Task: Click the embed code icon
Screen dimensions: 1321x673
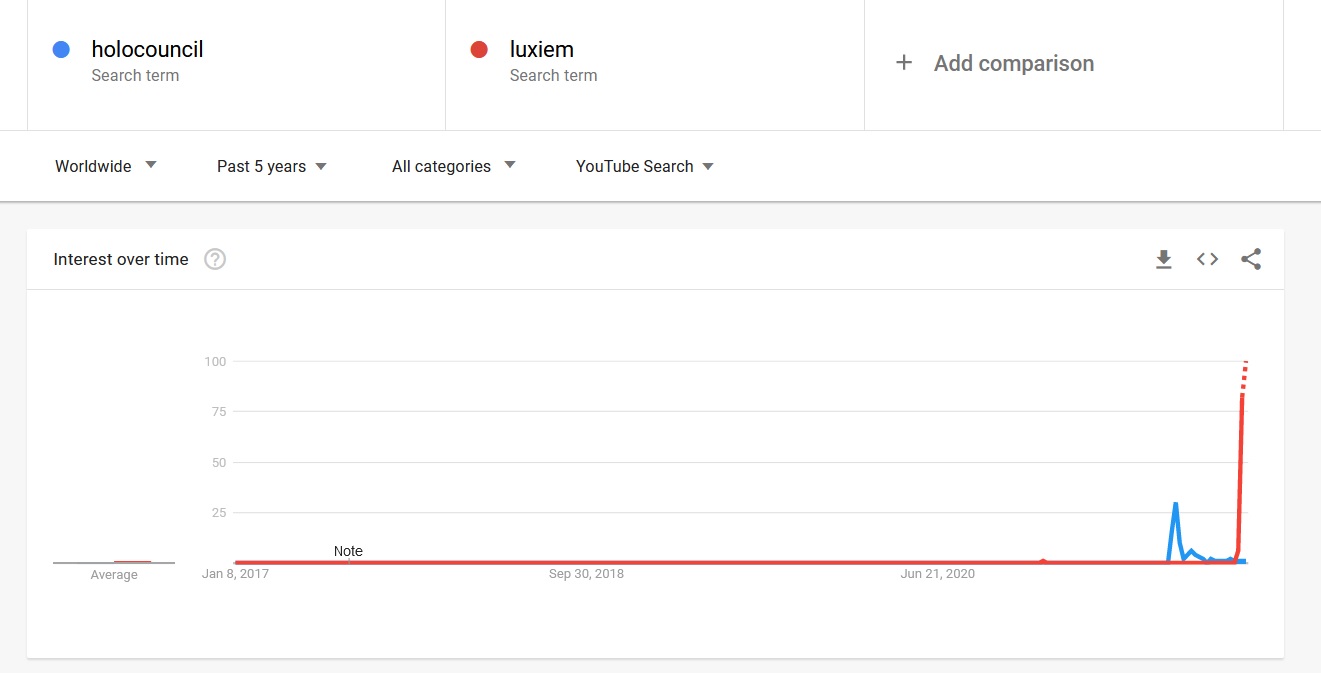Action: tap(1207, 260)
